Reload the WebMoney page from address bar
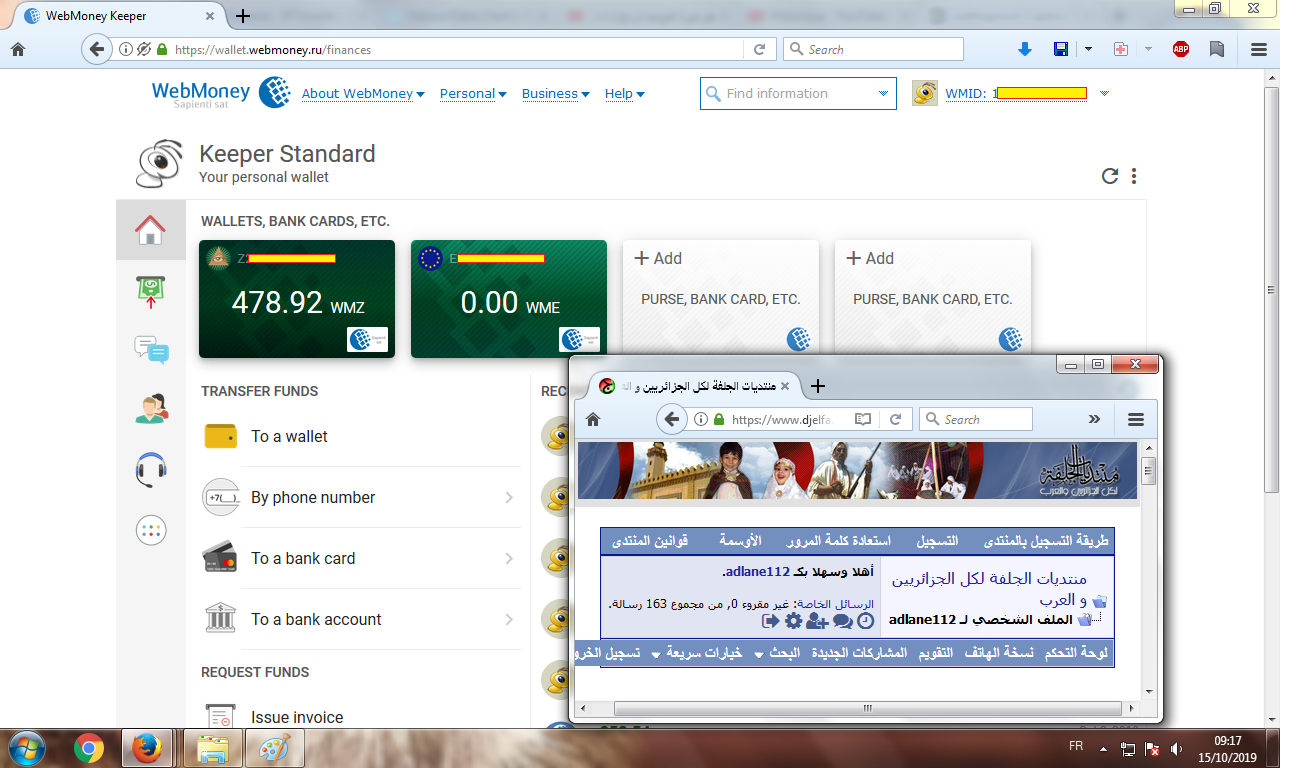Viewport: 1300px width, 768px height. [759, 49]
